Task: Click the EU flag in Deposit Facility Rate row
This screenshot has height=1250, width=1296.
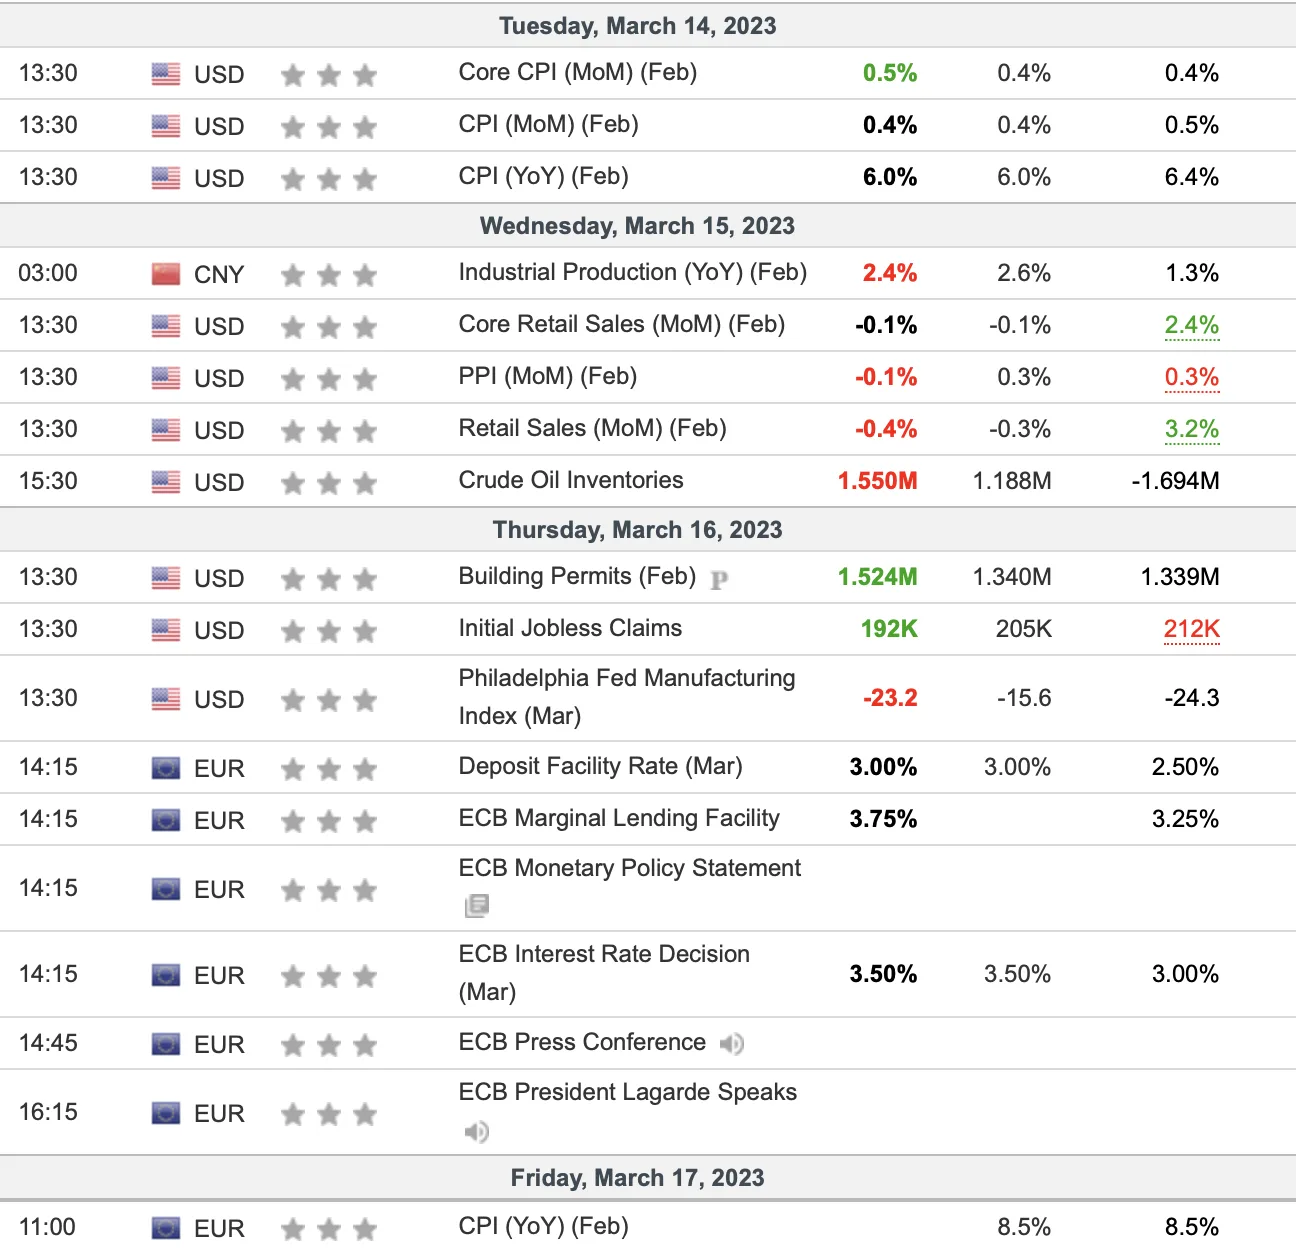Action: 166,768
